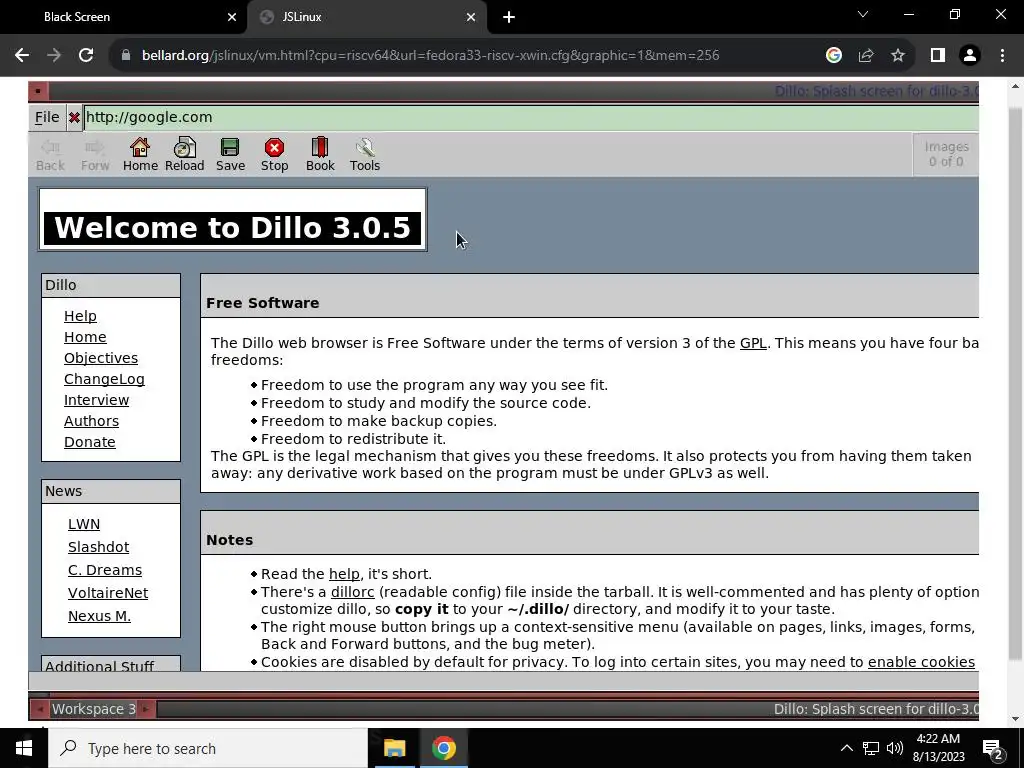Bookmark this page with the star icon
Image resolution: width=1024 pixels, height=768 pixels.
898,56
